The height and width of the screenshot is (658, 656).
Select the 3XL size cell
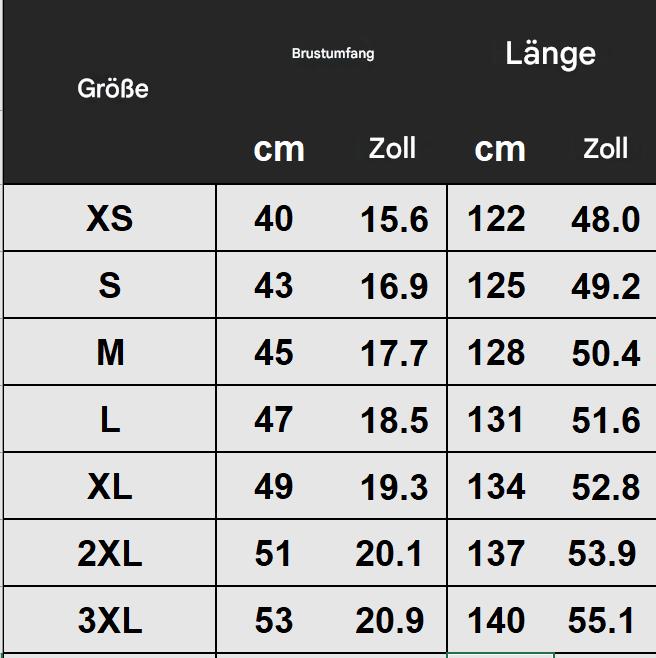point(110,620)
